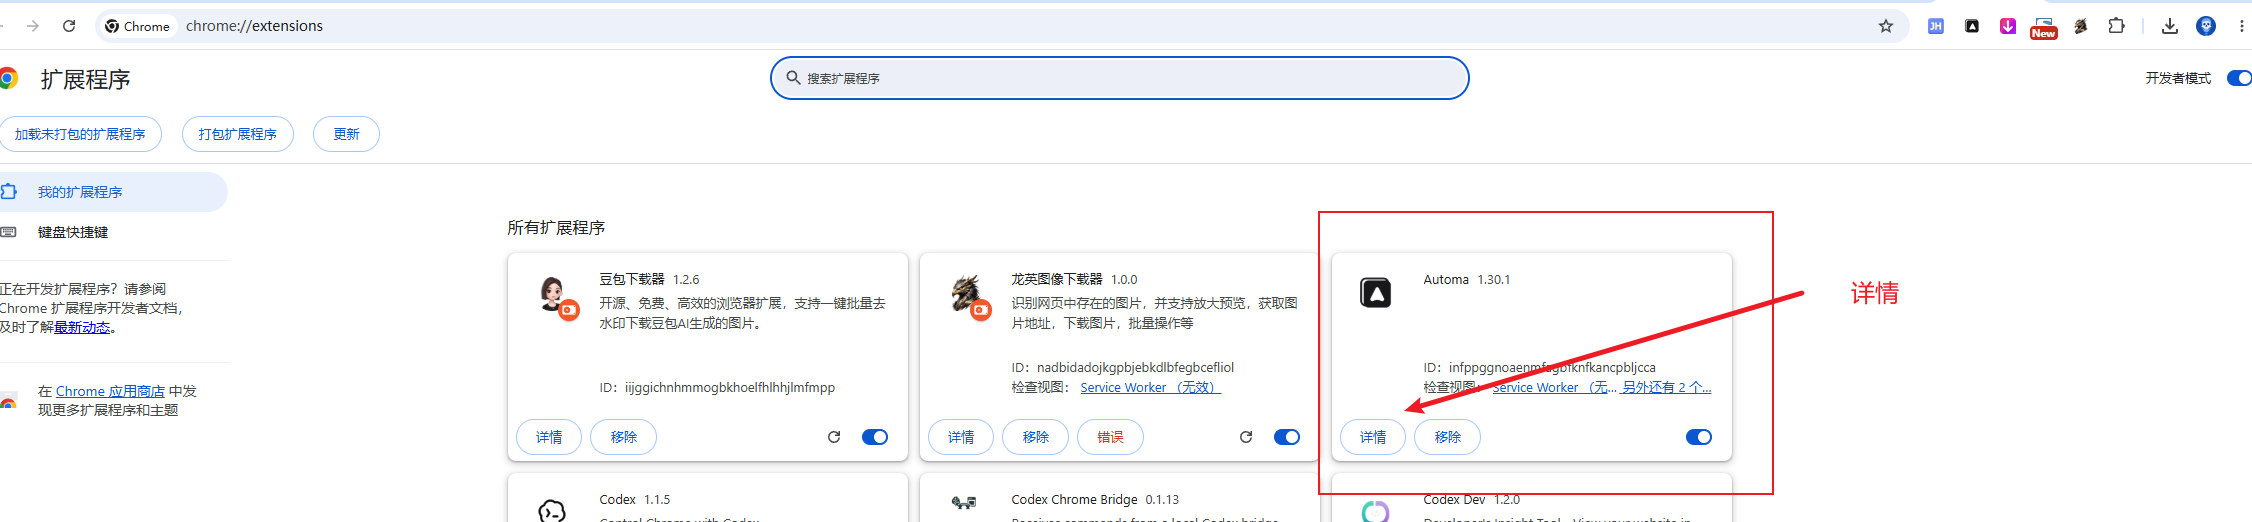Inspect Automa Service Worker link
The image size is (2252, 522).
click(1553, 387)
